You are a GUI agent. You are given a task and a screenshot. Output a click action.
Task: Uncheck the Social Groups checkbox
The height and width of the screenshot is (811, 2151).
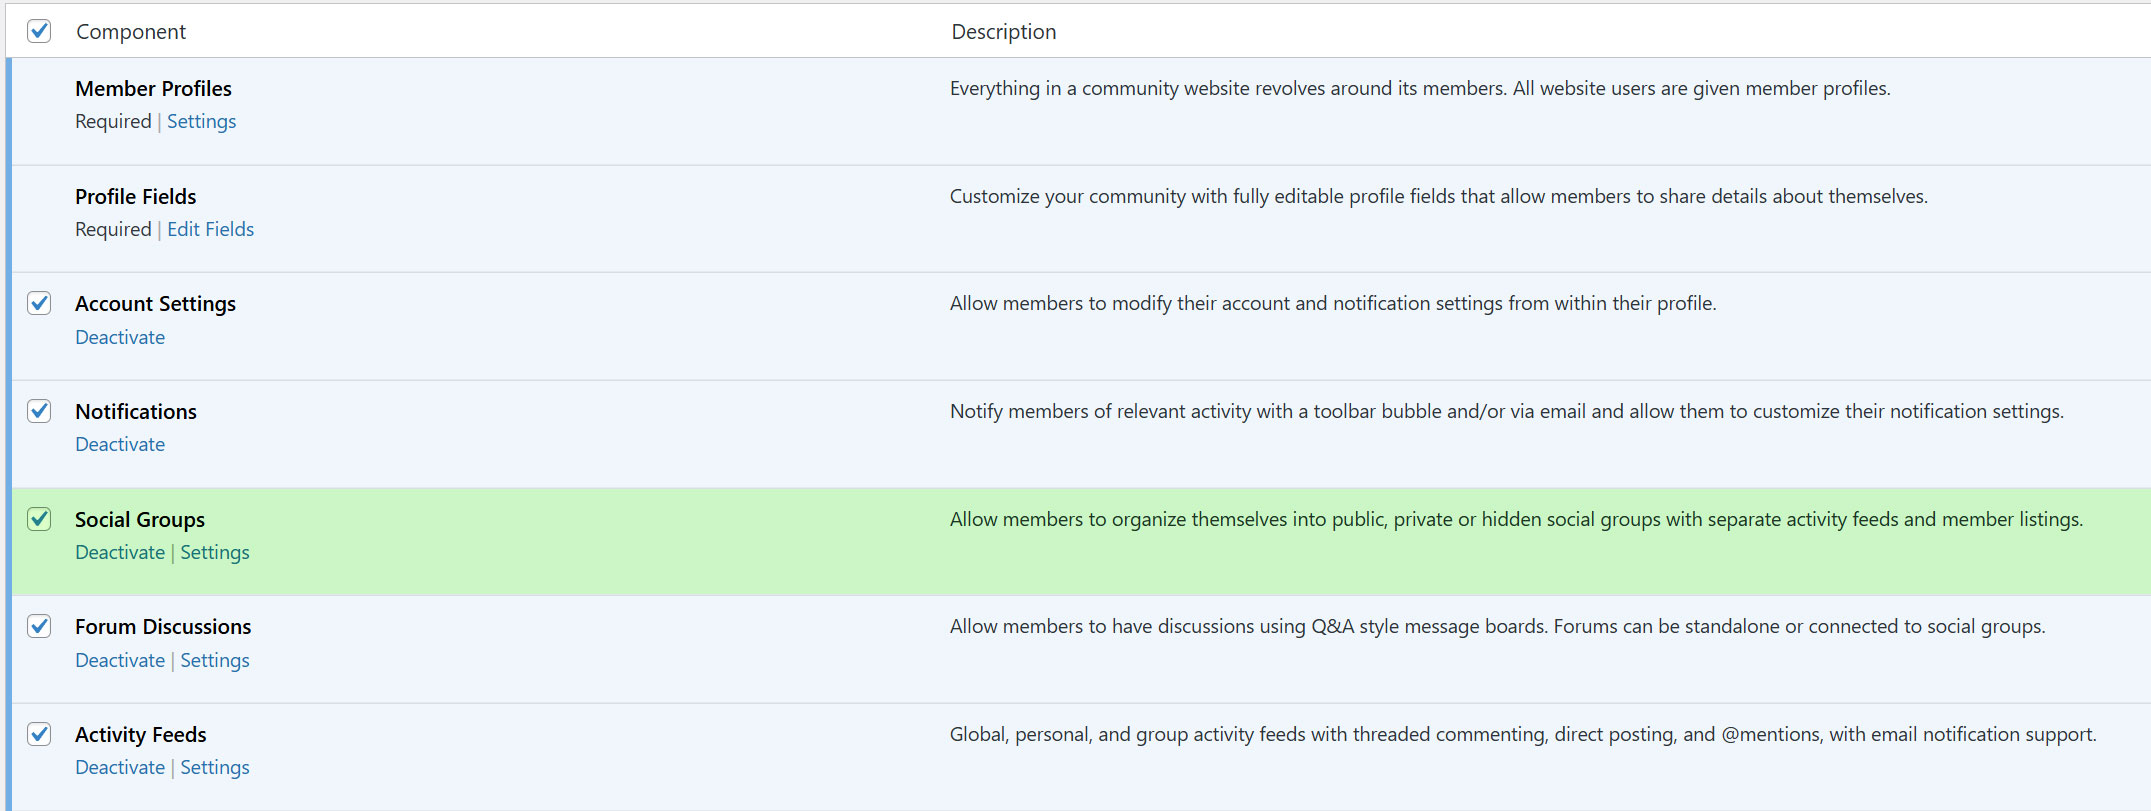click(39, 519)
